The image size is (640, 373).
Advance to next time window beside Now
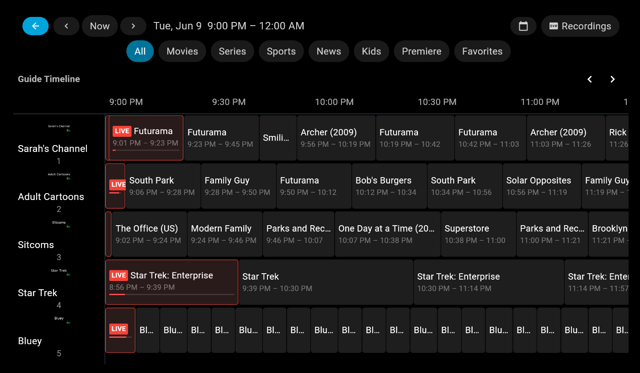coord(133,26)
